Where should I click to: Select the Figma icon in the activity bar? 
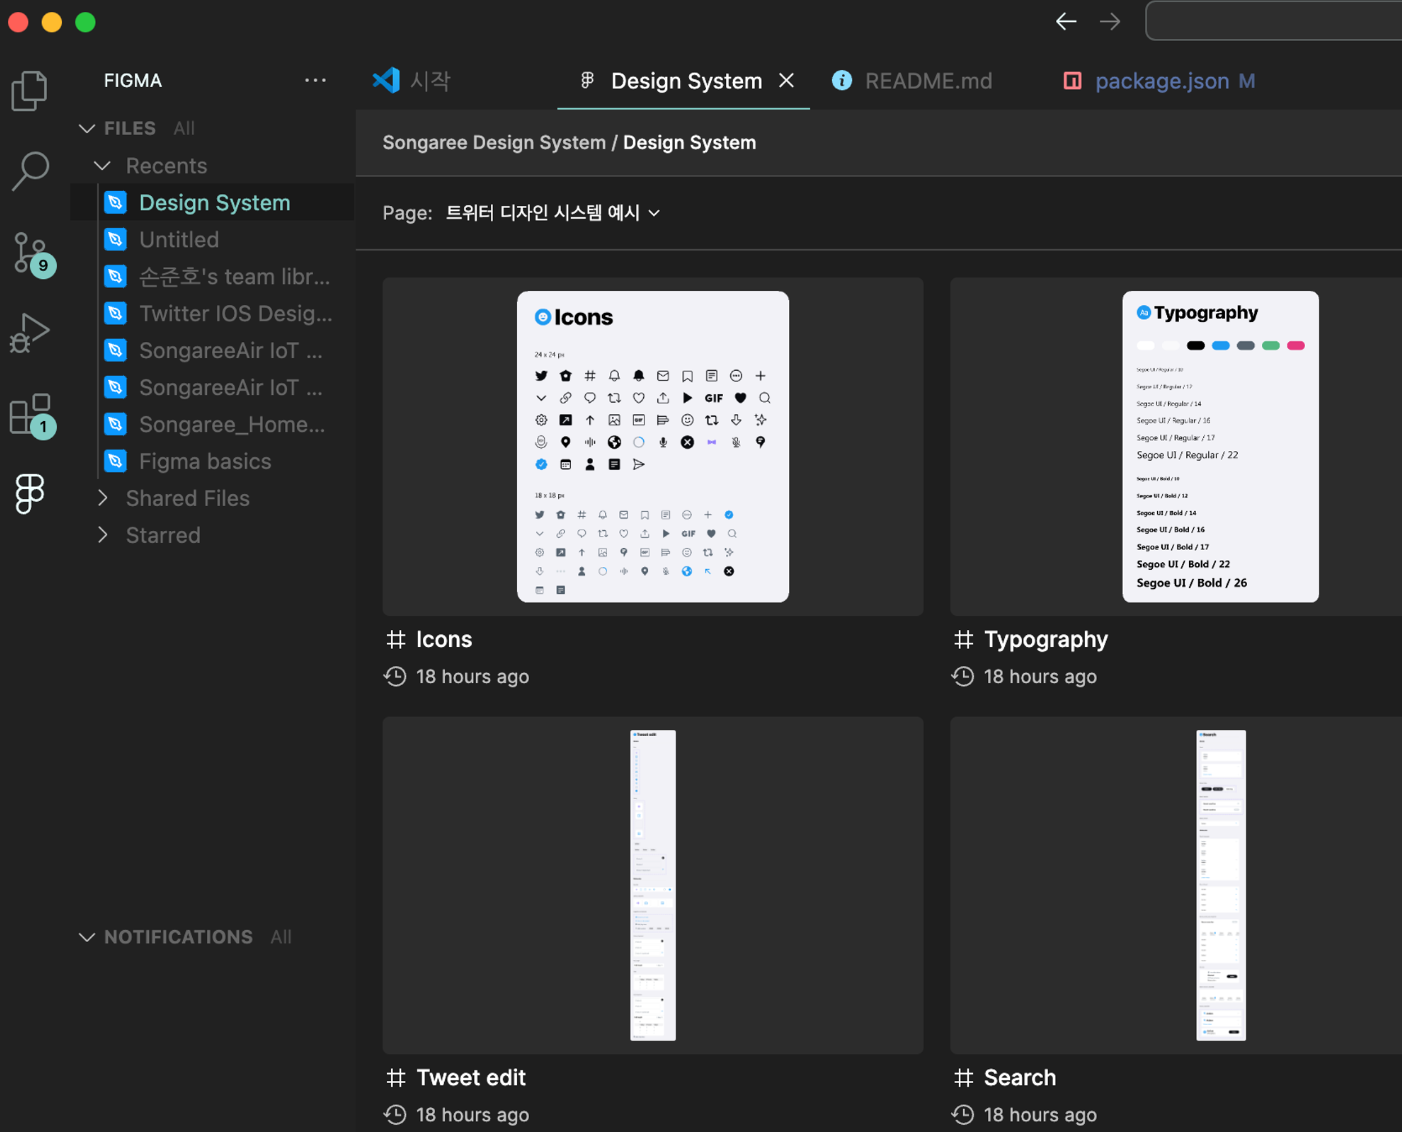point(29,493)
